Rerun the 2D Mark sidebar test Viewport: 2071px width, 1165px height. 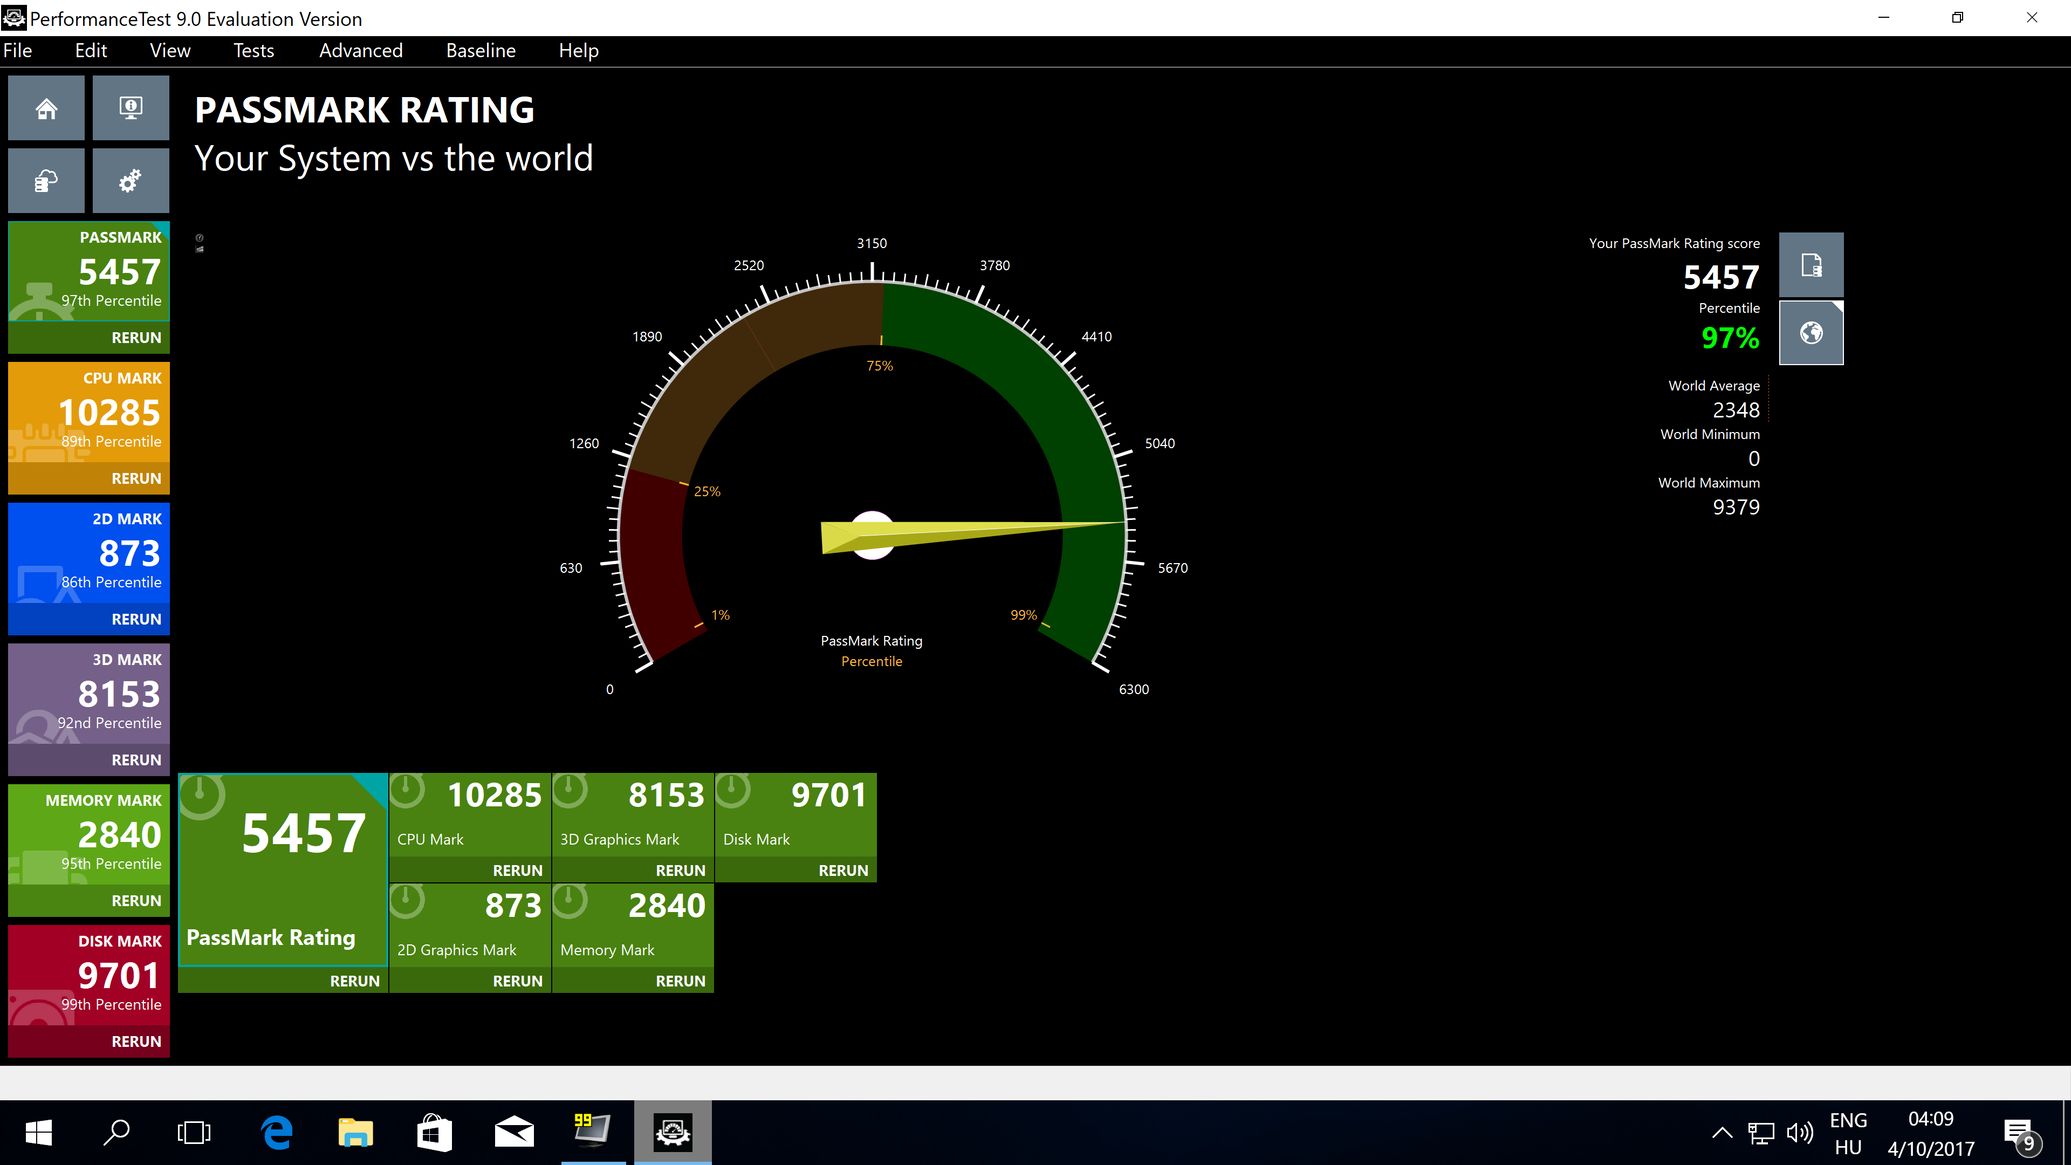click(x=136, y=620)
